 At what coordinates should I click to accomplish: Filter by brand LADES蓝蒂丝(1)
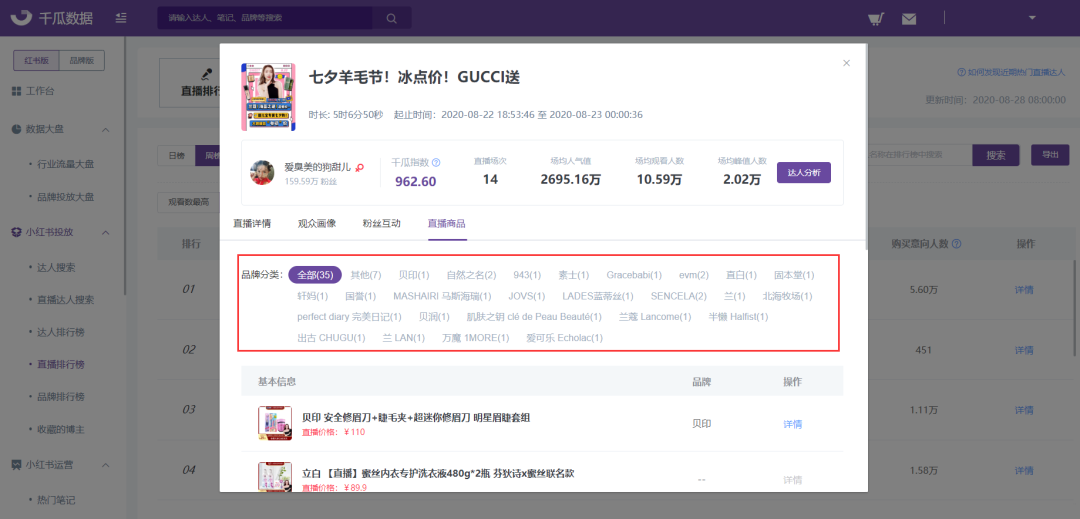click(599, 297)
